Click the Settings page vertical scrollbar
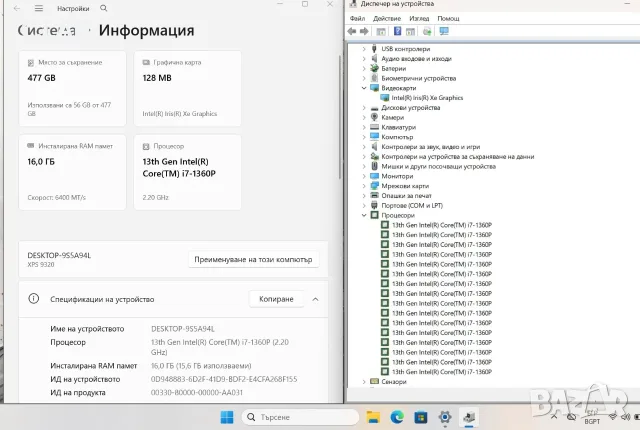The width and height of the screenshot is (640, 430). (340, 117)
